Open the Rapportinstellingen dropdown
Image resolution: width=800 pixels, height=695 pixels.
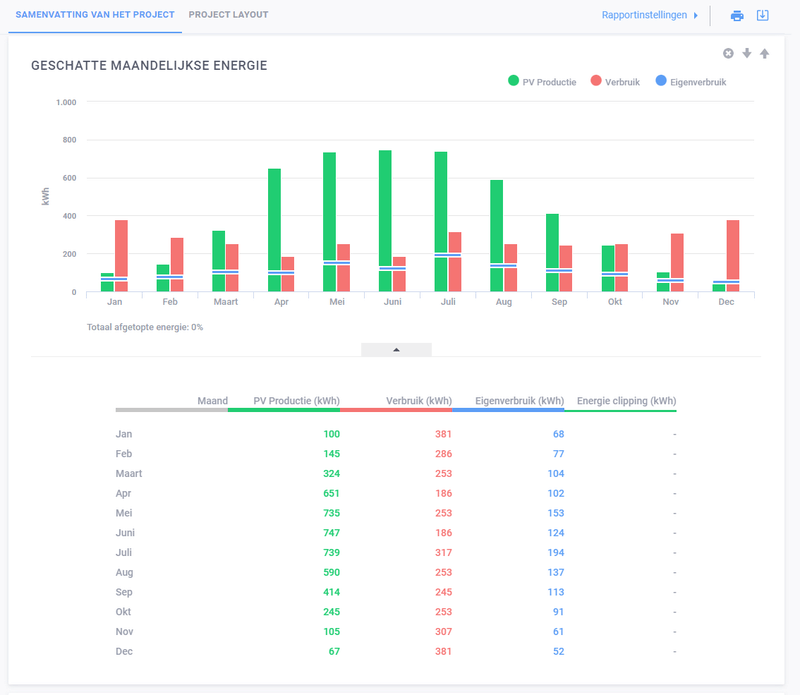(x=650, y=16)
